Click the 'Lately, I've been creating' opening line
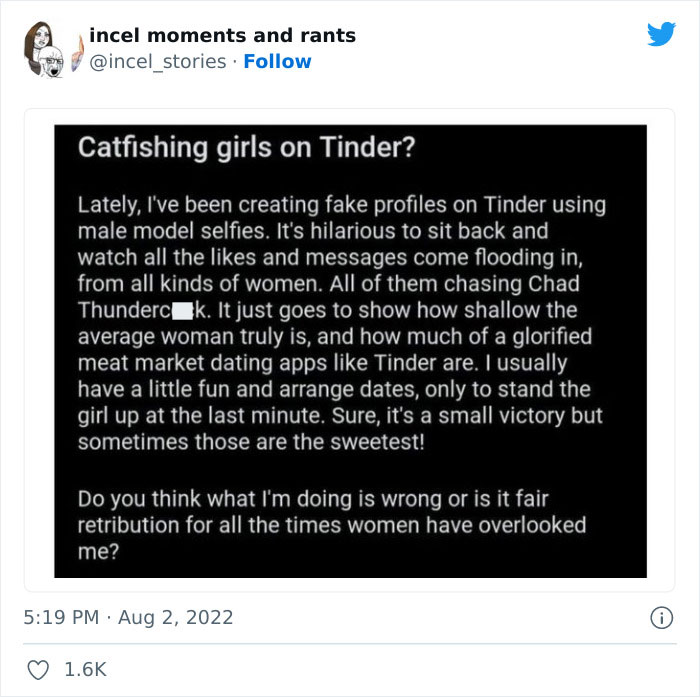This screenshot has width=700, height=697. click(x=342, y=205)
